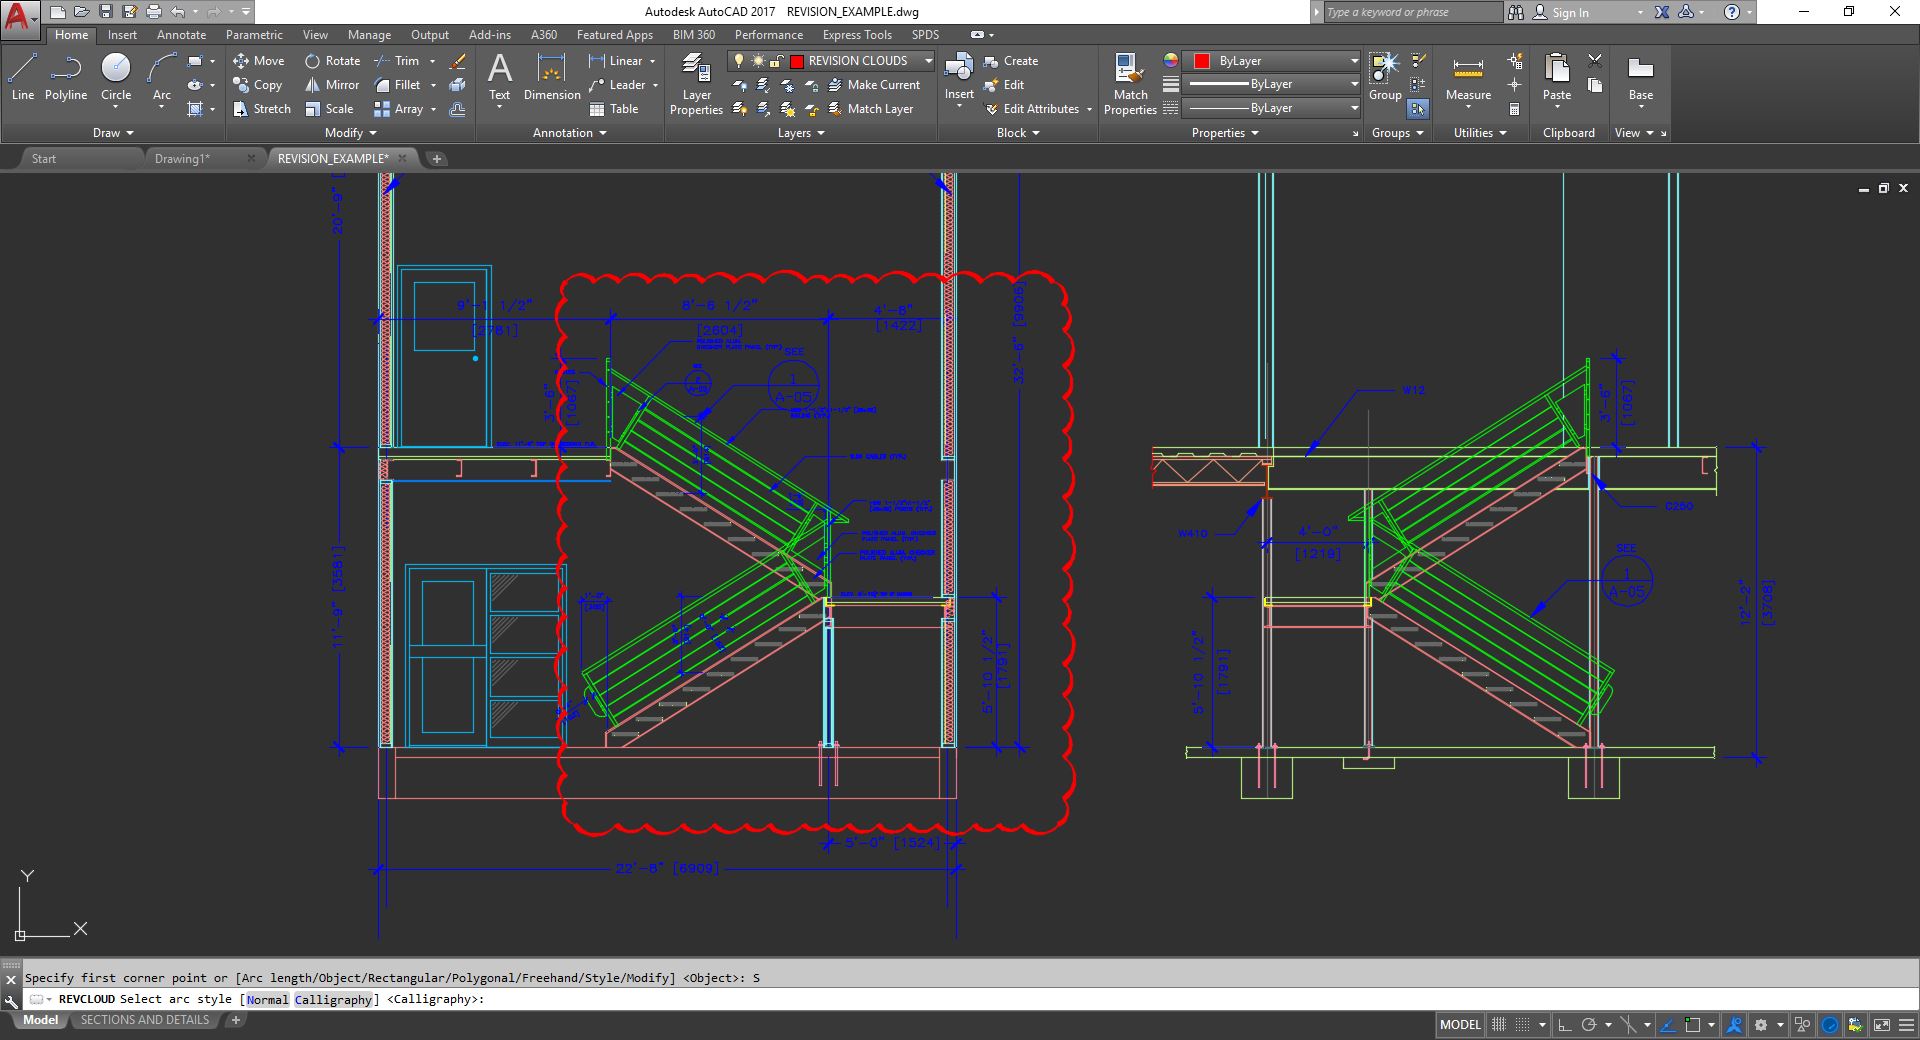Toggle Ortho mode in the status bar
The height and width of the screenshot is (1040, 1920).
click(x=1565, y=1025)
